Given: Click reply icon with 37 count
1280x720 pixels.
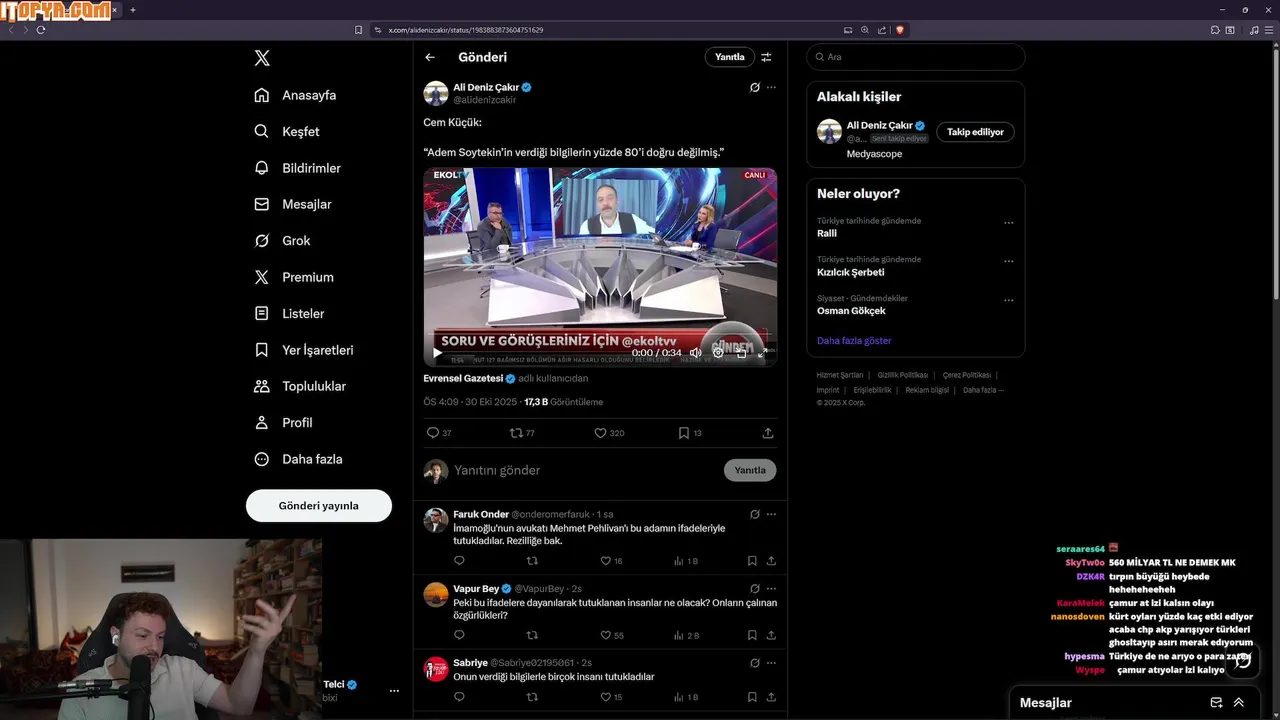Looking at the screenshot, I should [439, 433].
